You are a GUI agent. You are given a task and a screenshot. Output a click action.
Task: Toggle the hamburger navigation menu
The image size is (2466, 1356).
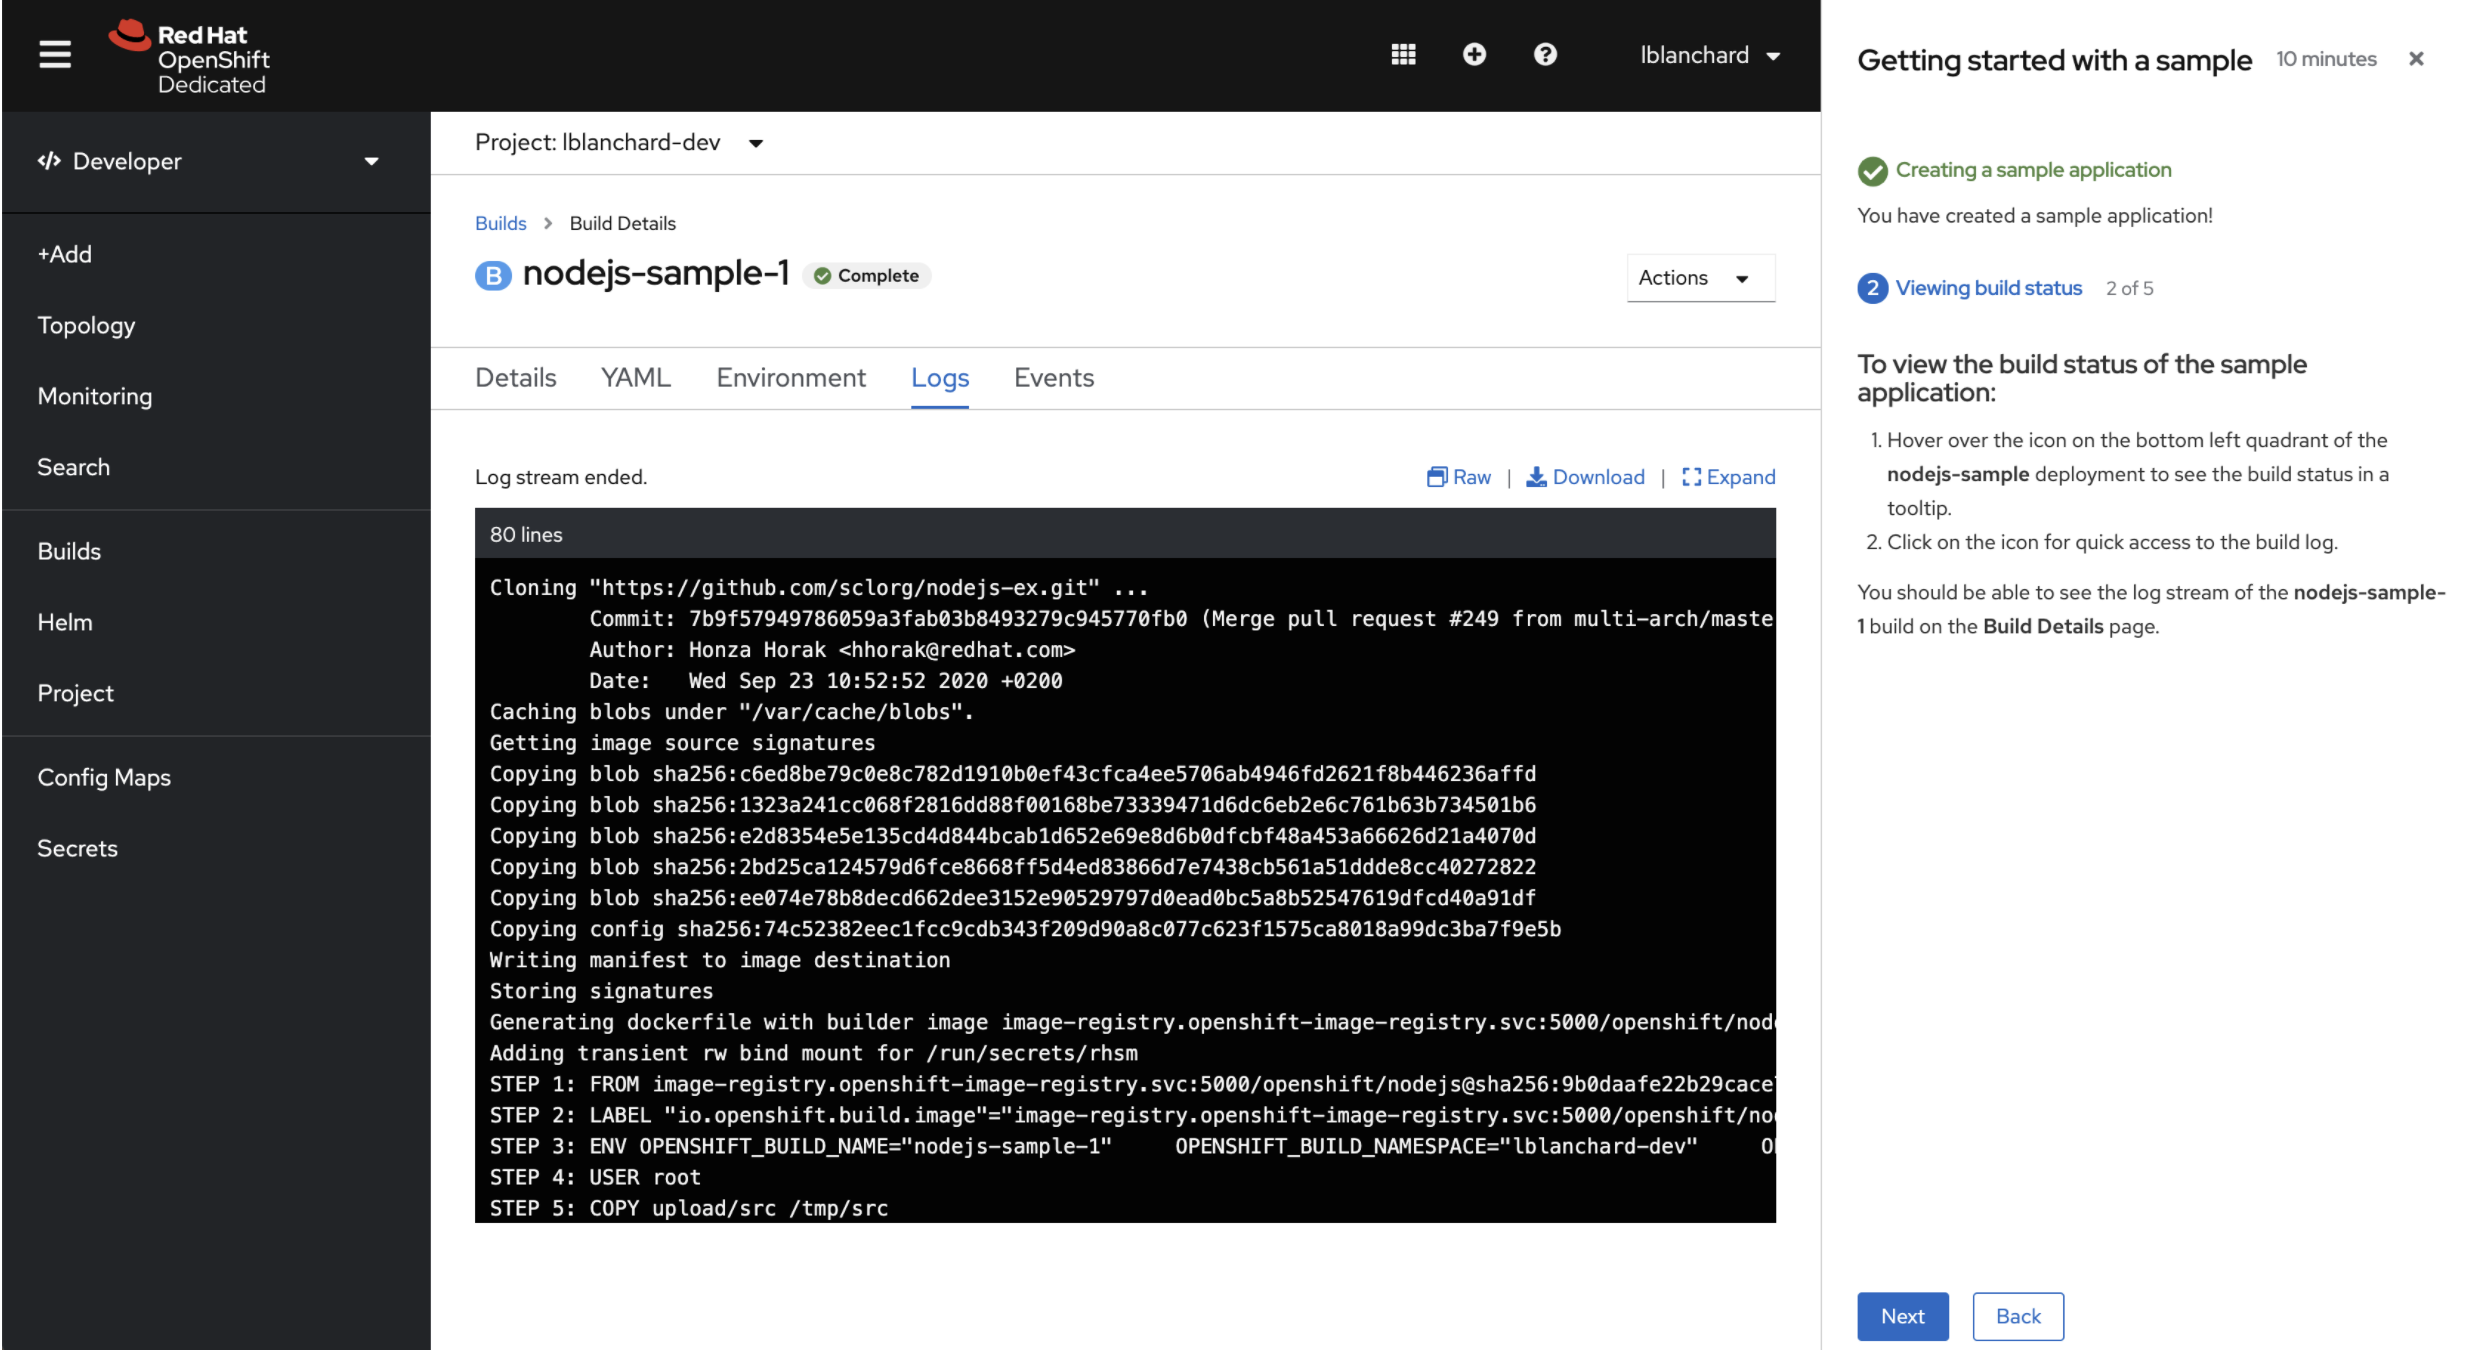point(55,55)
